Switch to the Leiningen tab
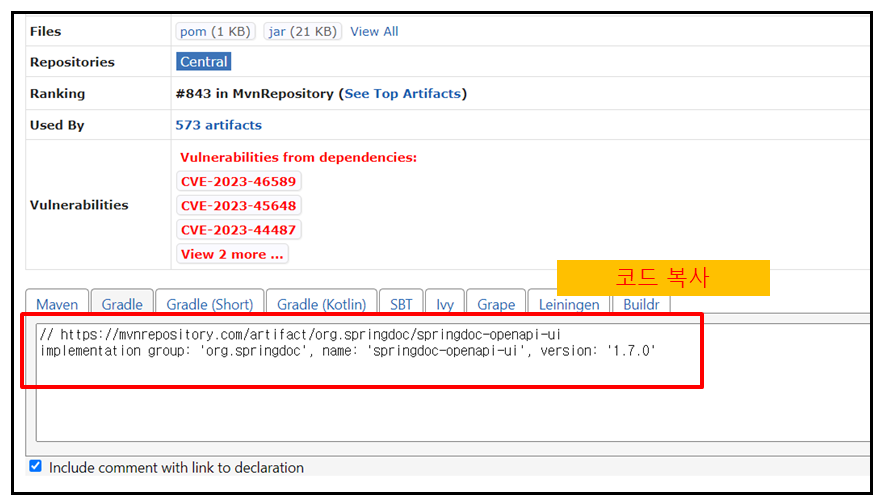This screenshot has width=892, height=502. [569, 305]
